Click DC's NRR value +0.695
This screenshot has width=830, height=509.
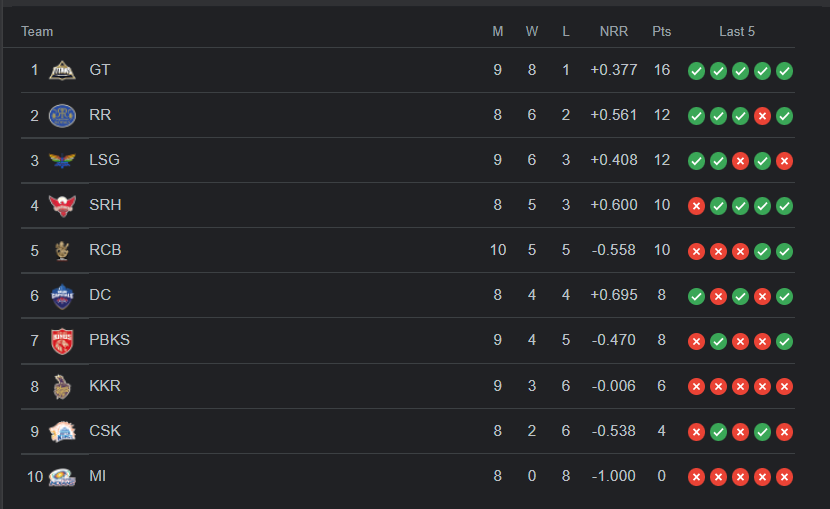pos(613,295)
